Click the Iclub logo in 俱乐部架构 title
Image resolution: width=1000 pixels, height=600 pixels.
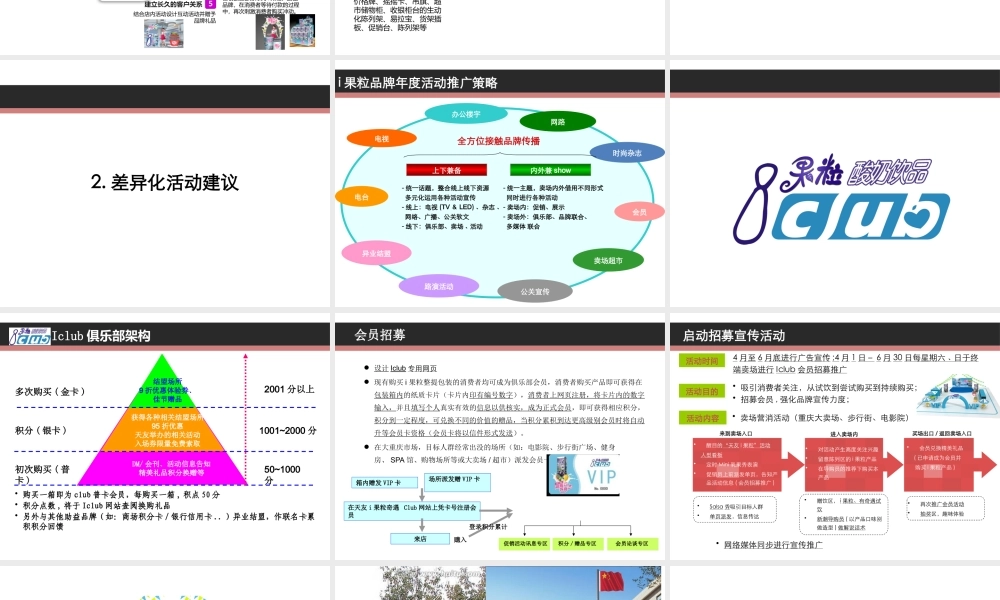tap(30, 336)
